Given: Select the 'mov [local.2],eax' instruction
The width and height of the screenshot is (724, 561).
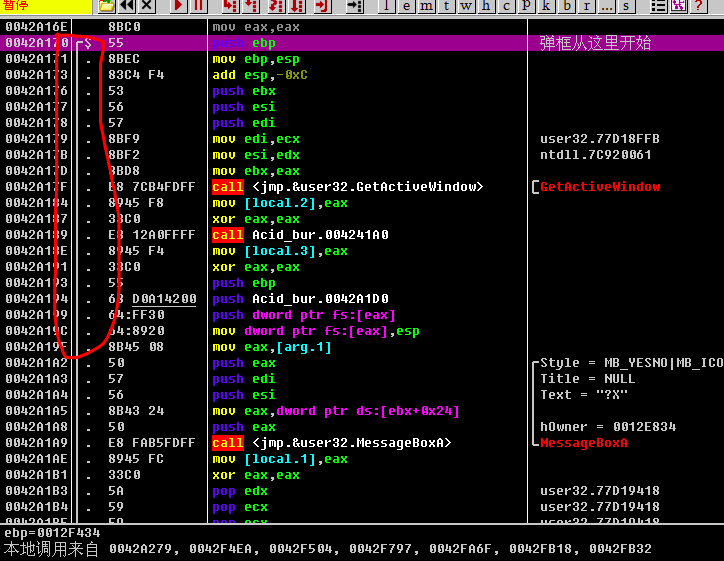Looking at the screenshot, I should click(x=280, y=203).
